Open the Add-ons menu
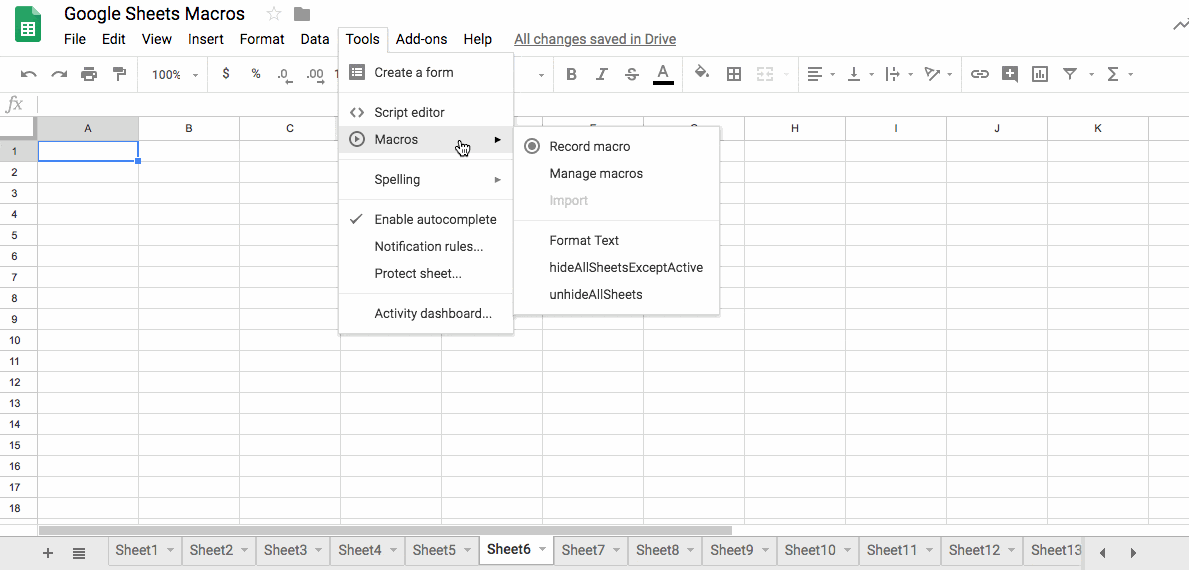1189x570 pixels. coord(422,39)
